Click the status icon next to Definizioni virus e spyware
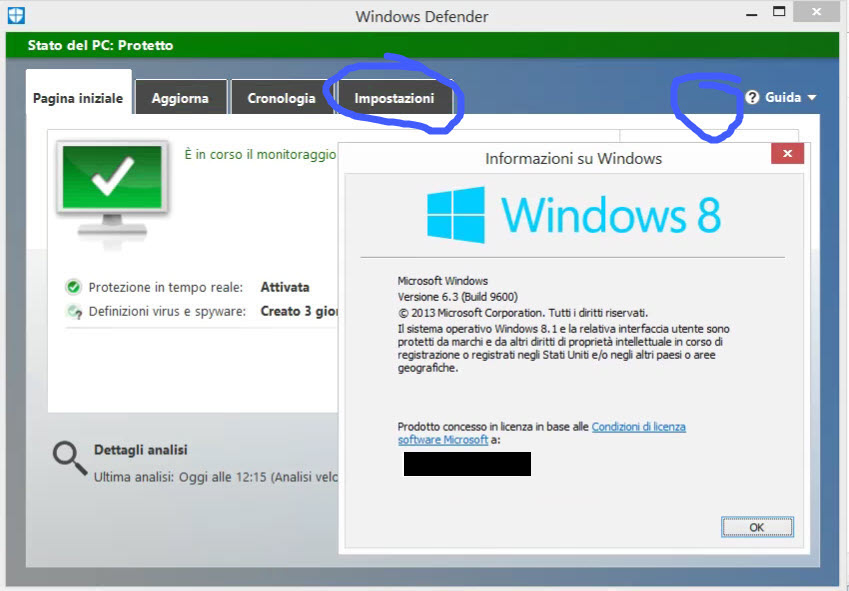Screen dimensions: 849x591 [x=74, y=312]
